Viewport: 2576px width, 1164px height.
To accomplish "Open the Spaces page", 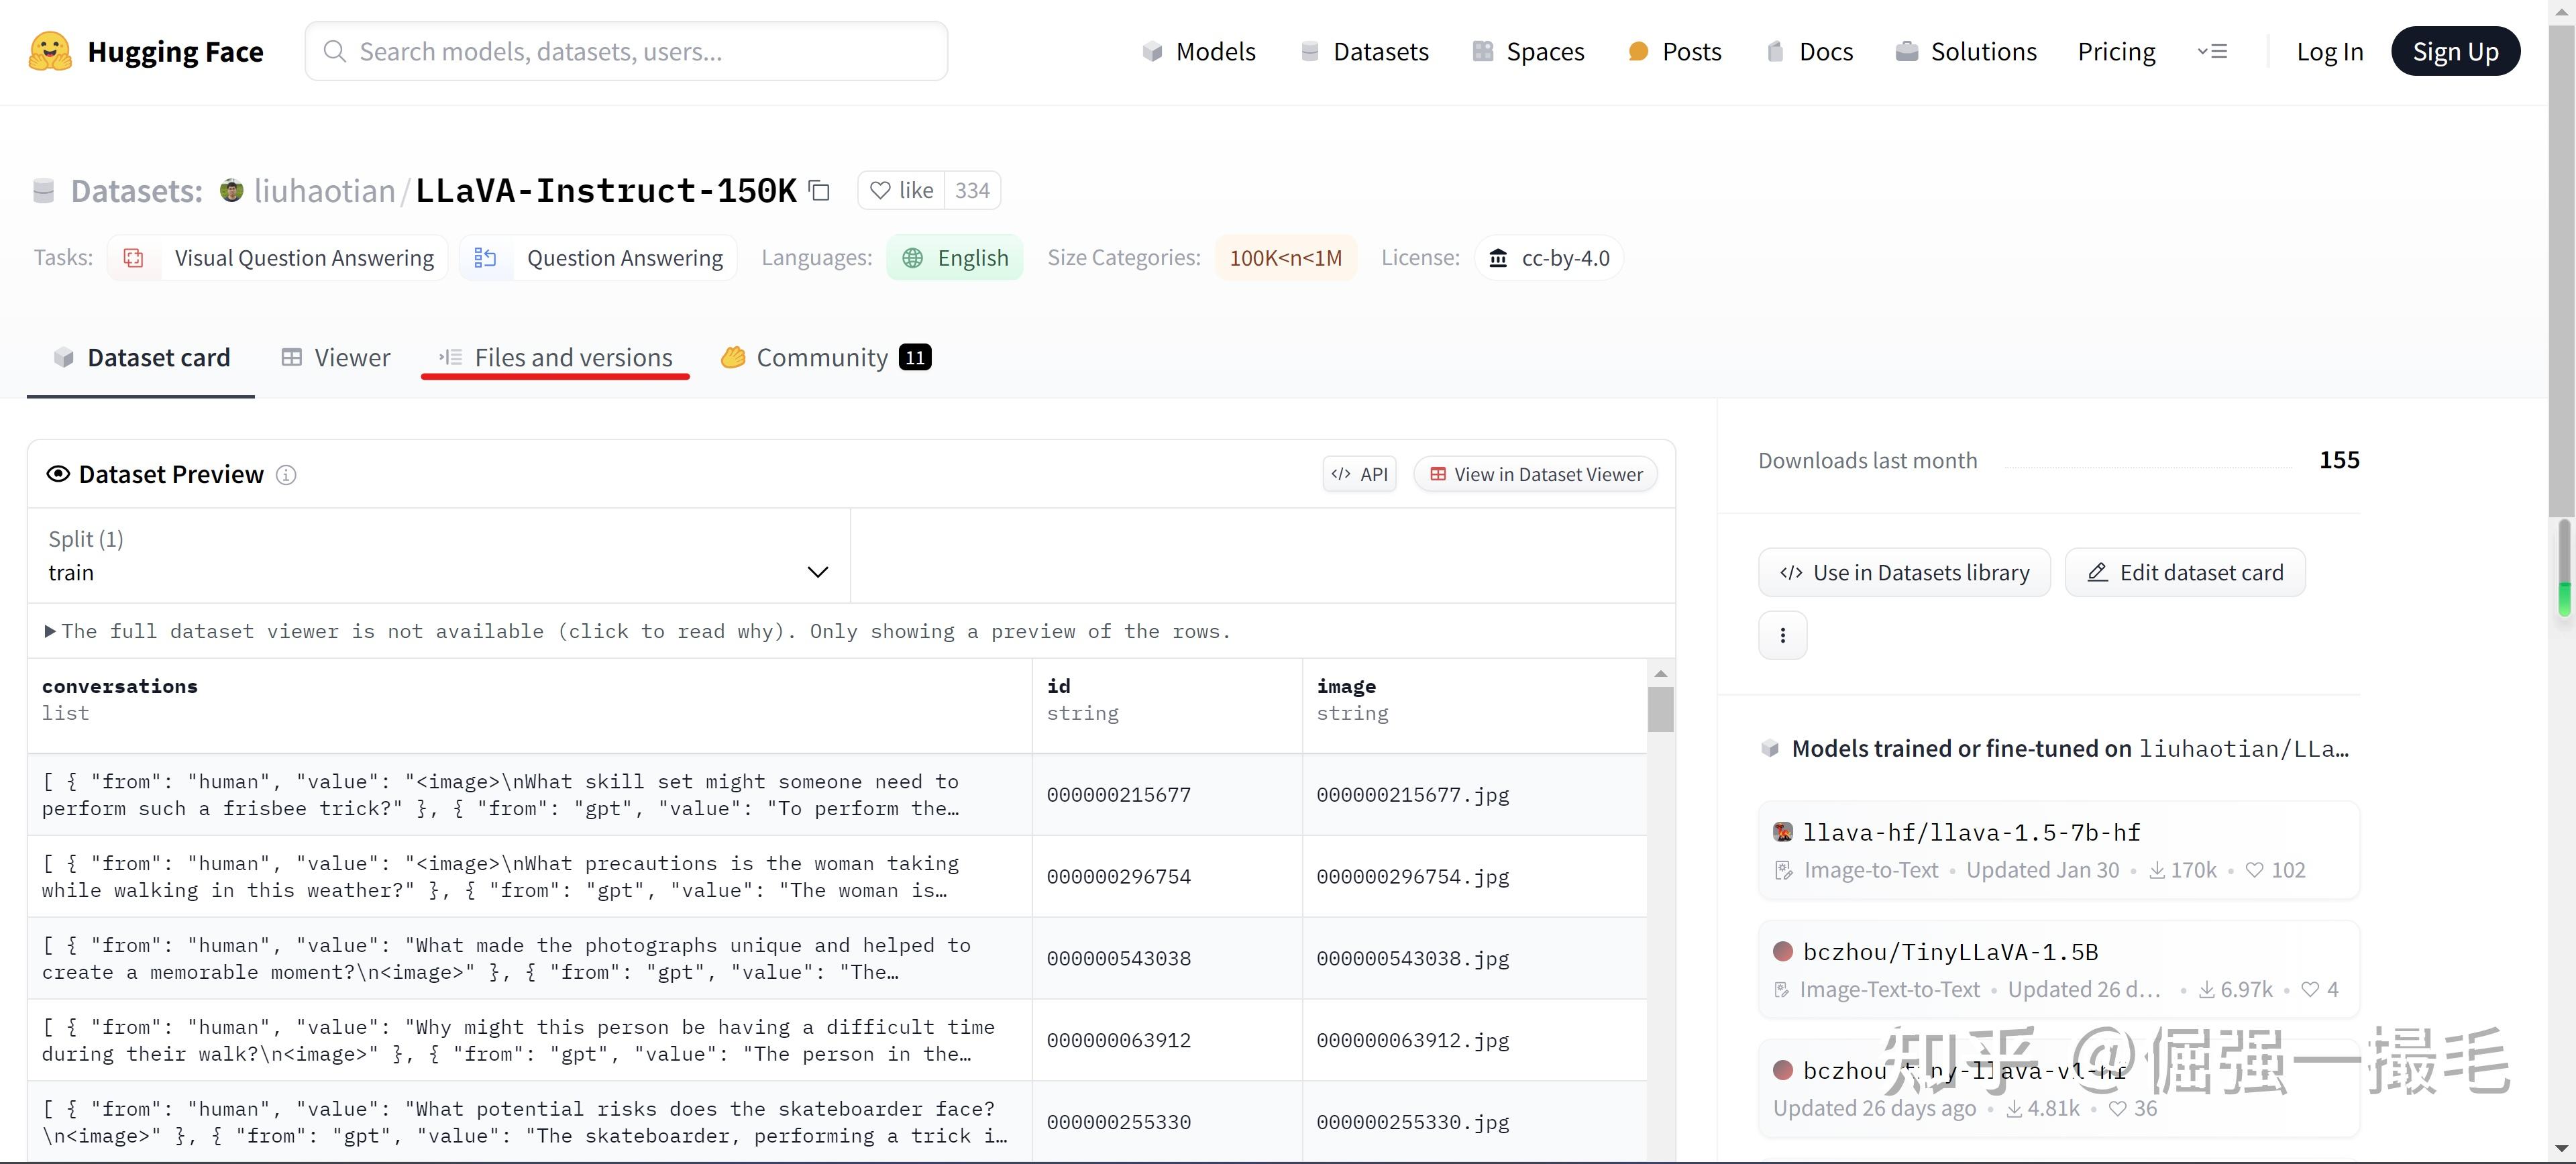I will [1528, 51].
